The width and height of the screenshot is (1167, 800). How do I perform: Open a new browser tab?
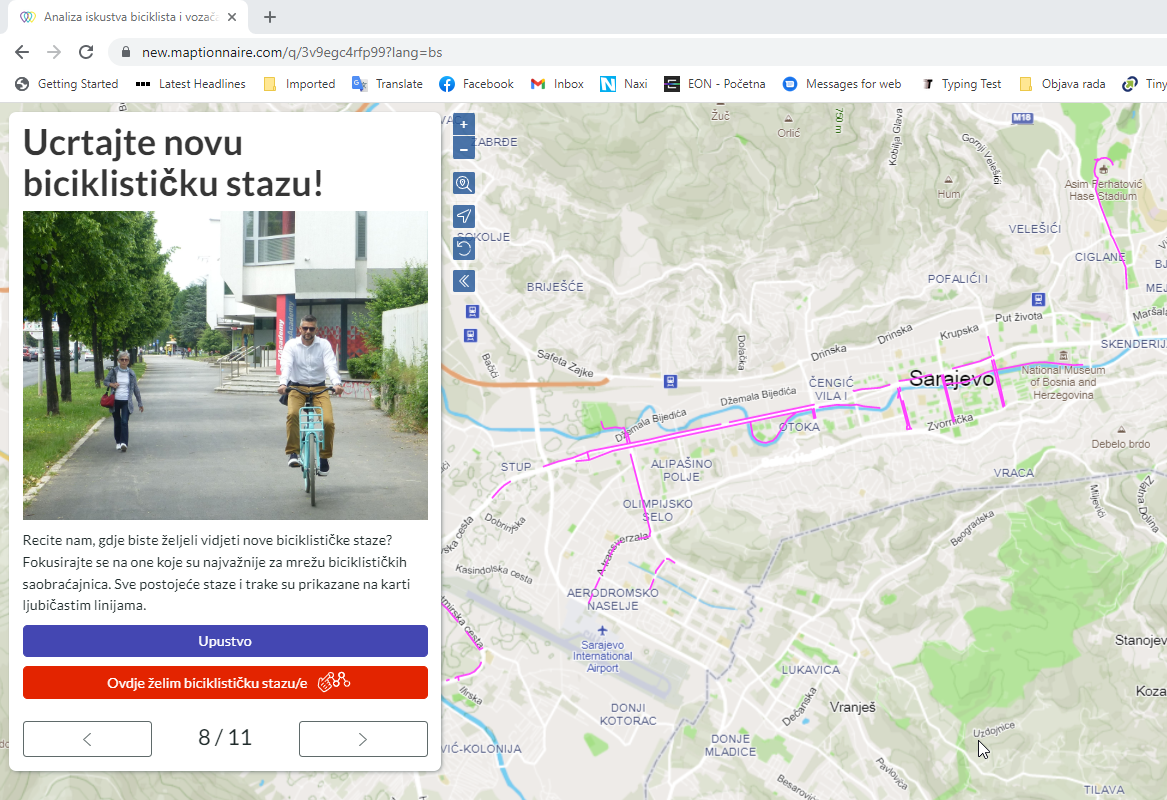click(x=270, y=17)
